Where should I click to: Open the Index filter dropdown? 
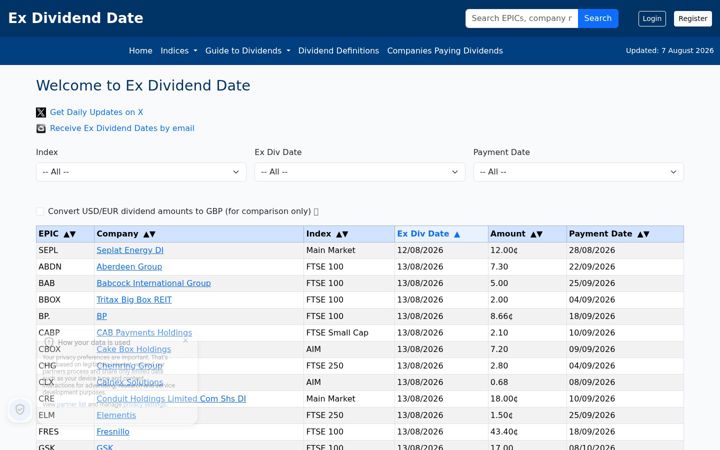point(141,172)
